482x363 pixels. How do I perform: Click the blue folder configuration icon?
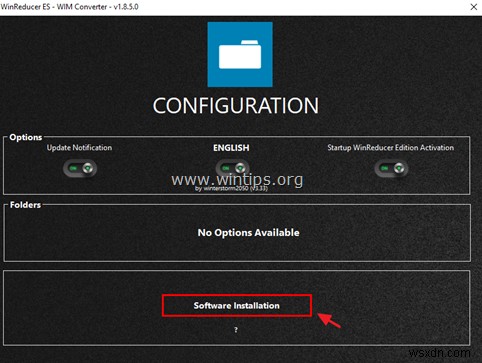(x=240, y=54)
